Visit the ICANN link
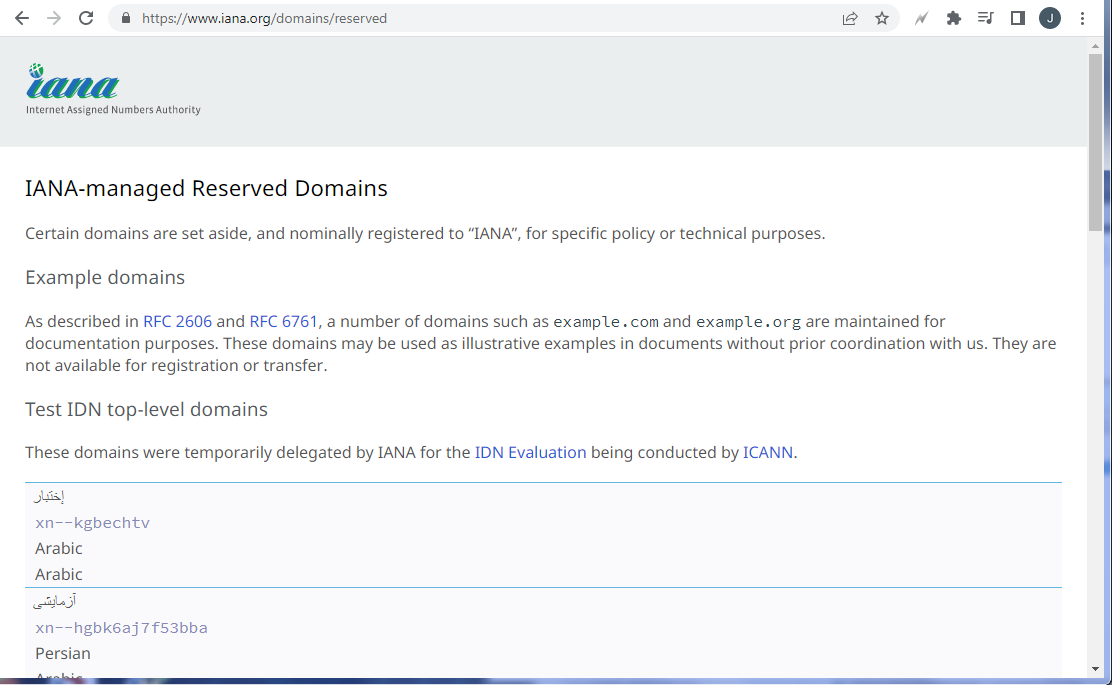 (x=768, y=452)
